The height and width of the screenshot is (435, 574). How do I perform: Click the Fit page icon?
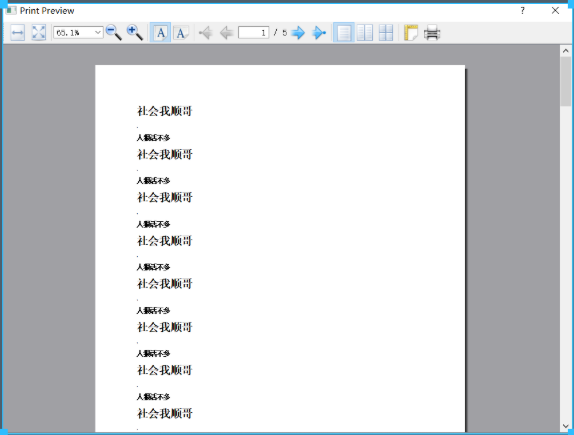pos(38,33)
